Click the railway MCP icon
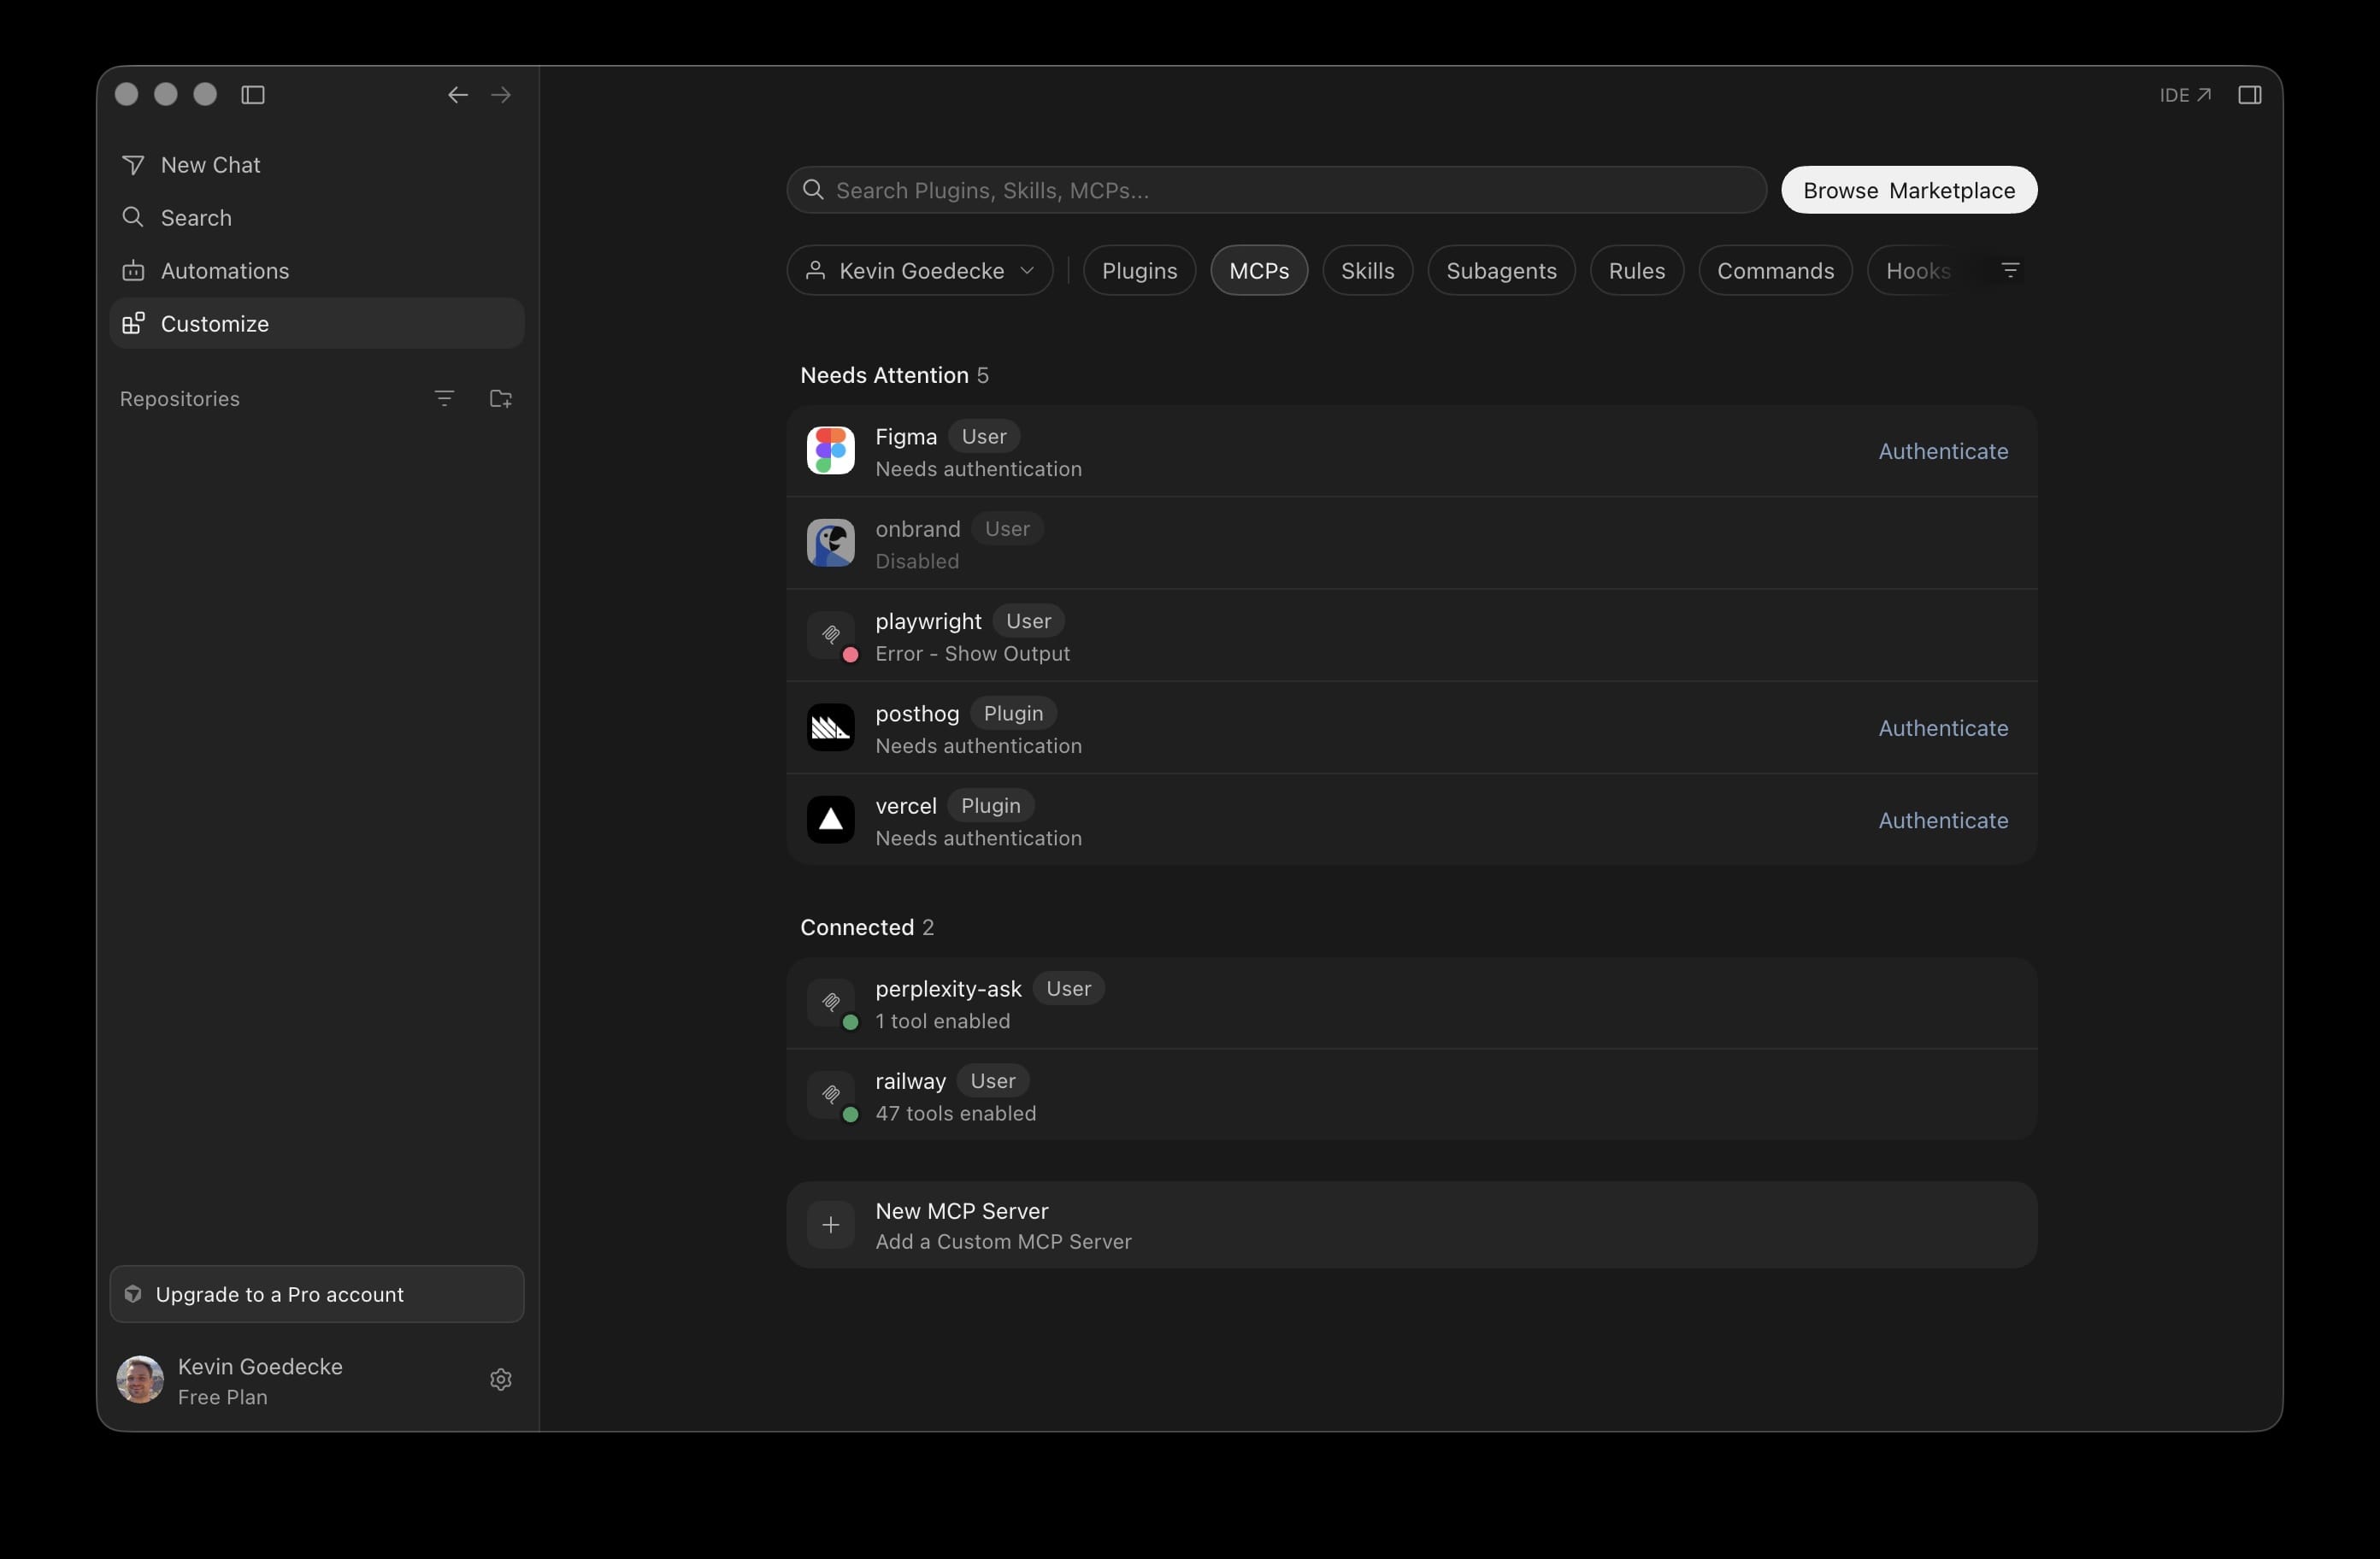The width and height of the screenshot is (2380, 1559). [x=830, y=1095]
